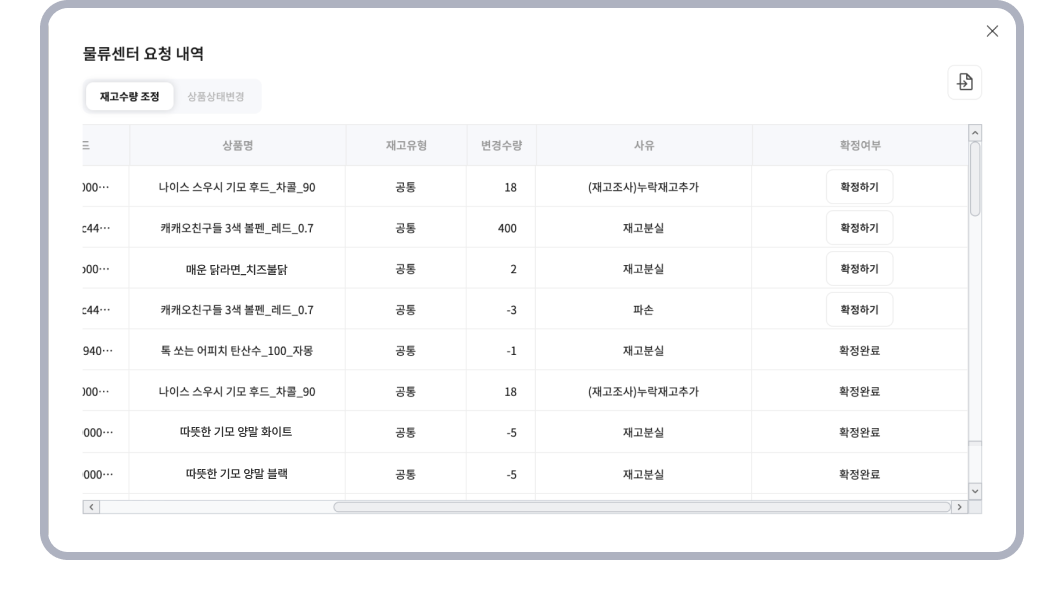Confirm the 파손 adjustment row
This screenshot has height=616, width=1064.
(859, 310)
